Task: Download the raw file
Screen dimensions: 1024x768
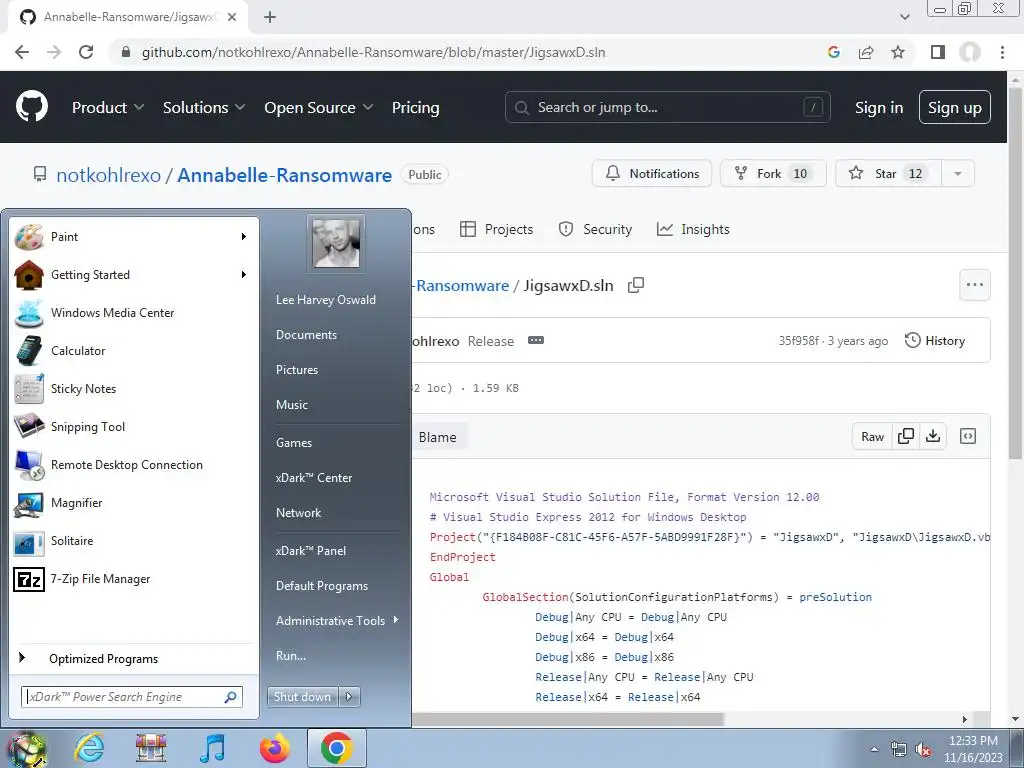Action: pos(933,436)
